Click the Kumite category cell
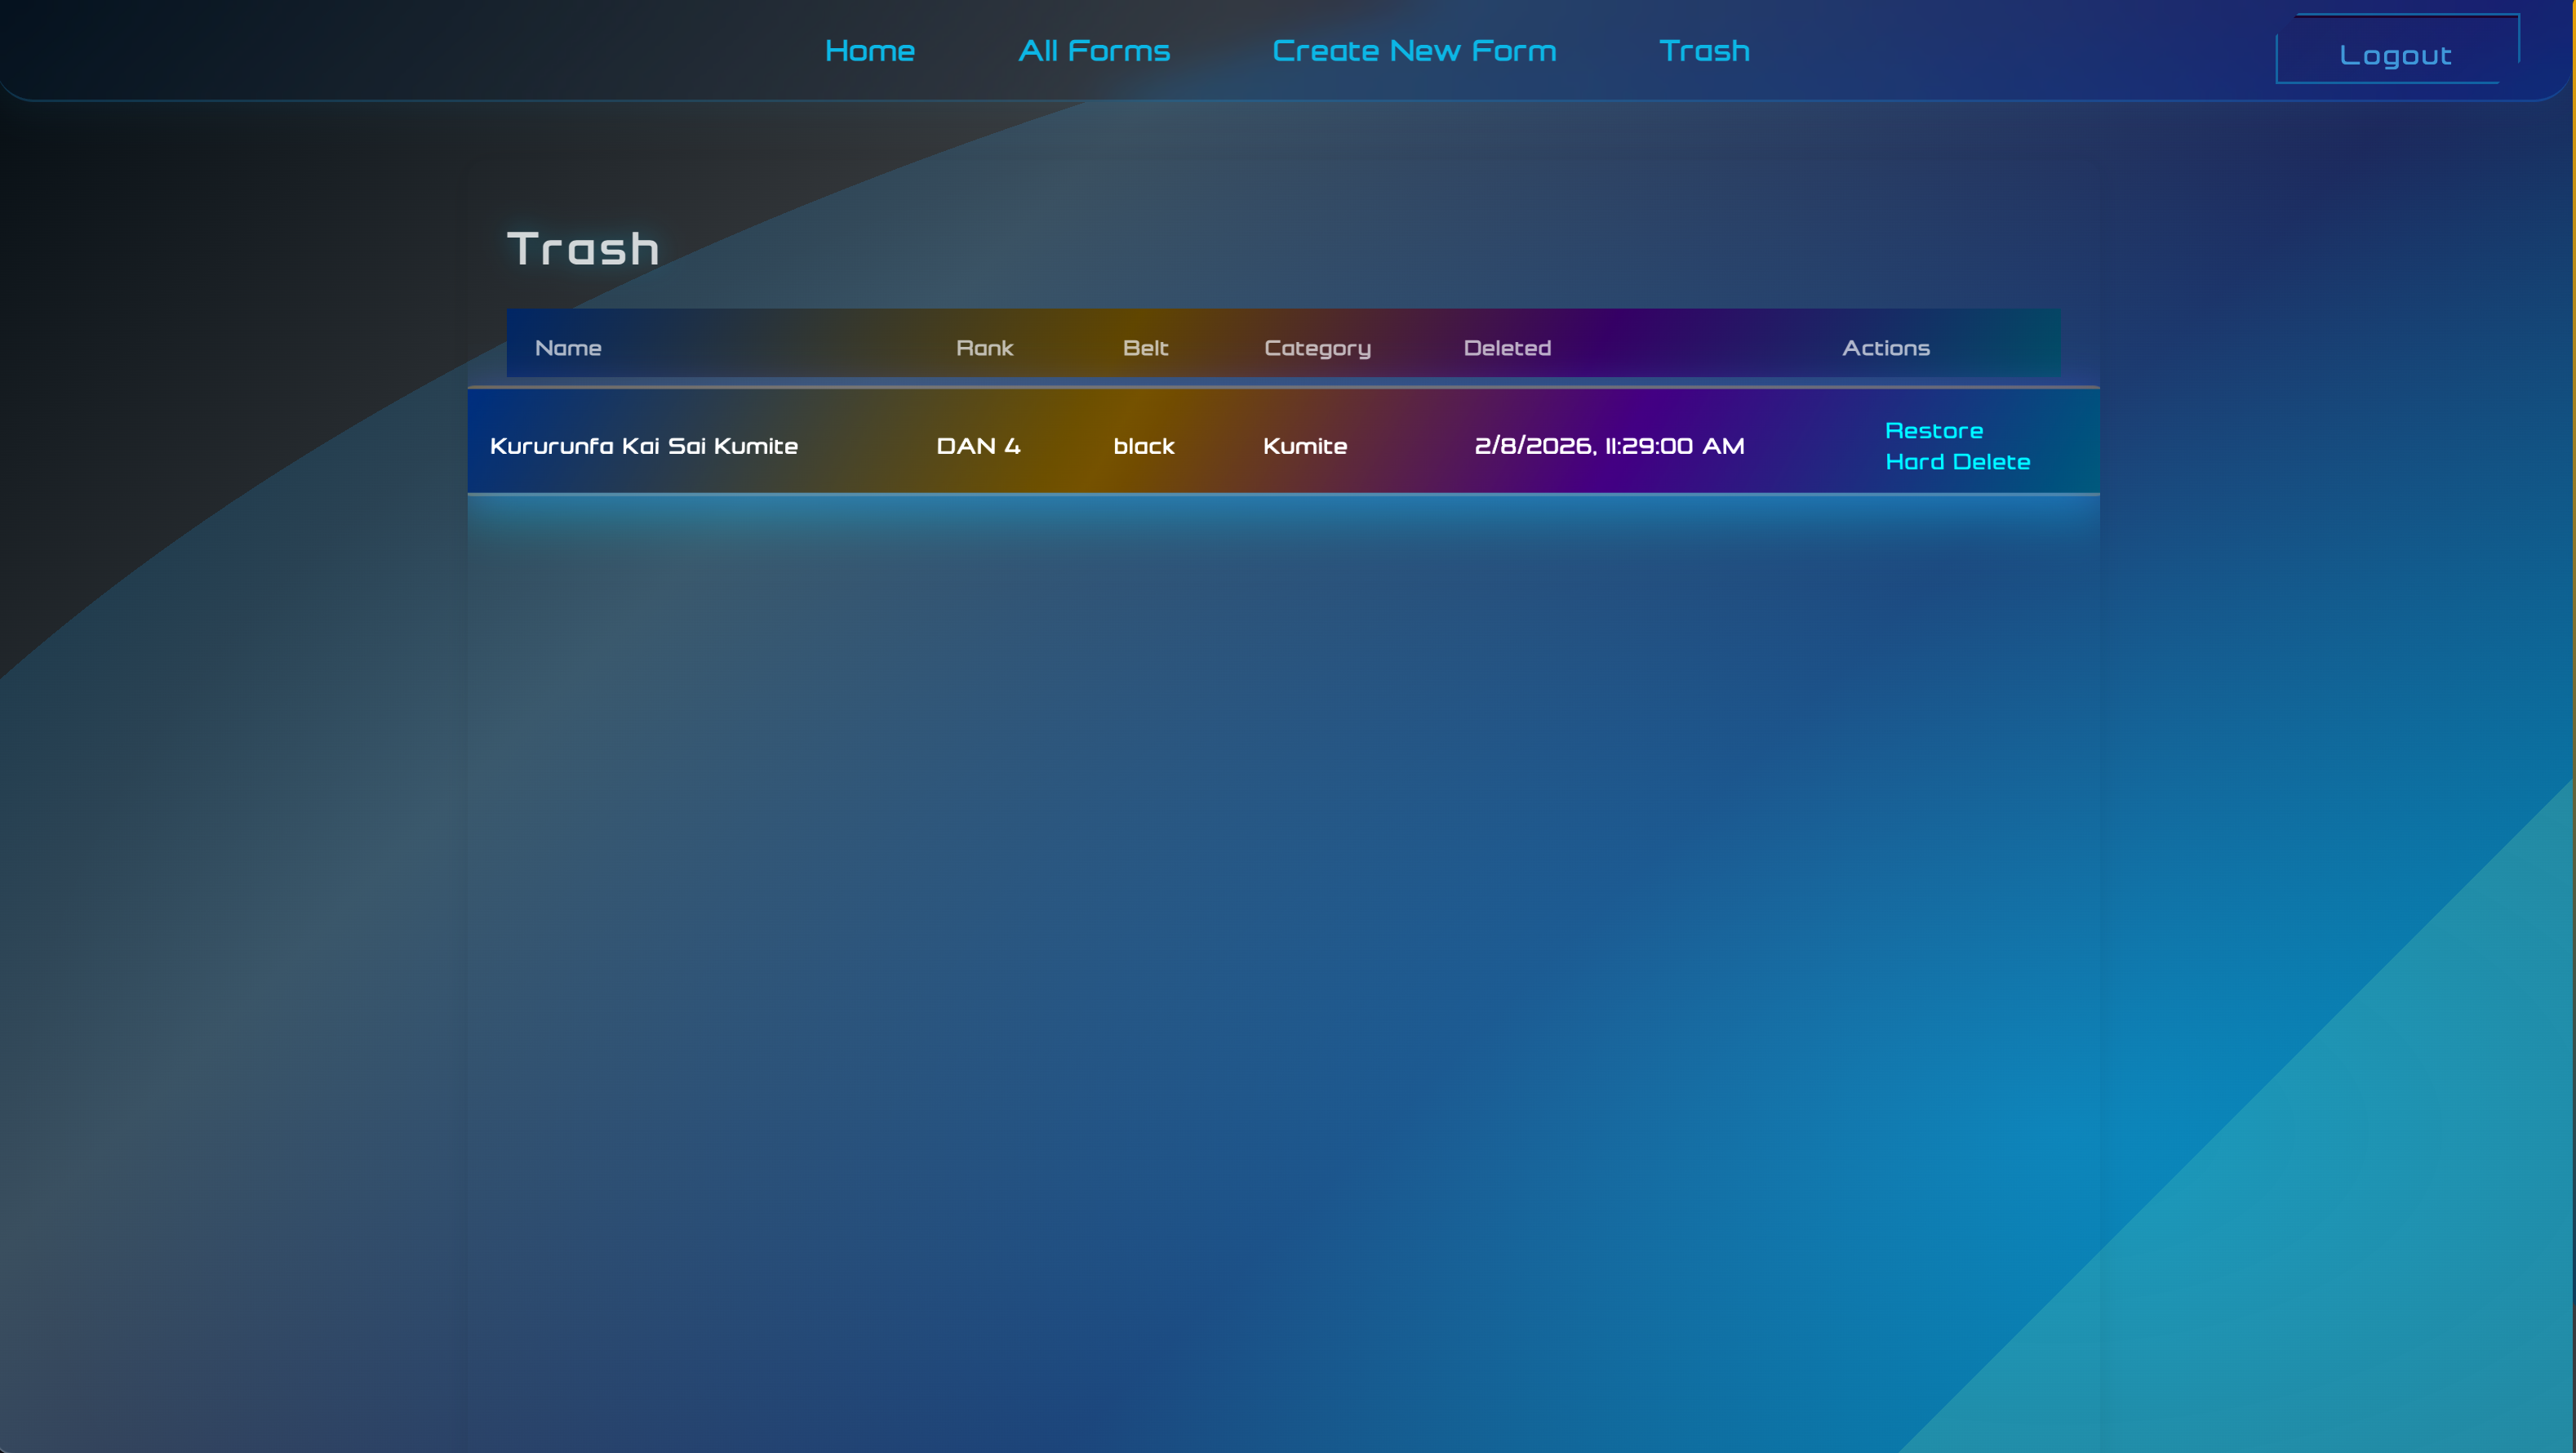 [1304, 446]
